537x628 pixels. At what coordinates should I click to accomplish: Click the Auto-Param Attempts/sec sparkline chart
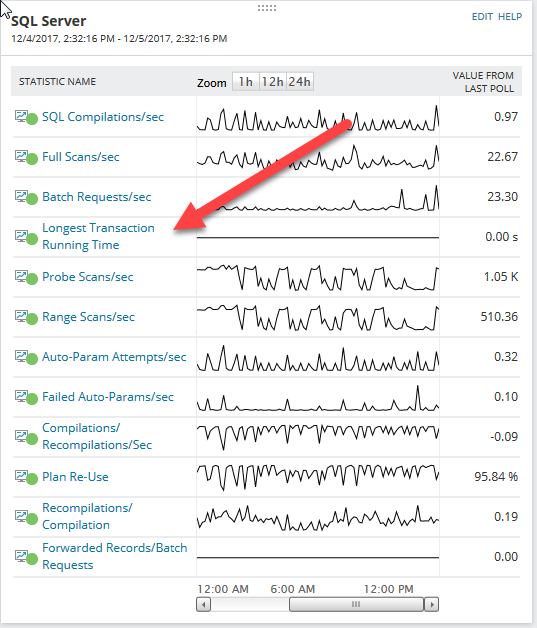[318, 358]
